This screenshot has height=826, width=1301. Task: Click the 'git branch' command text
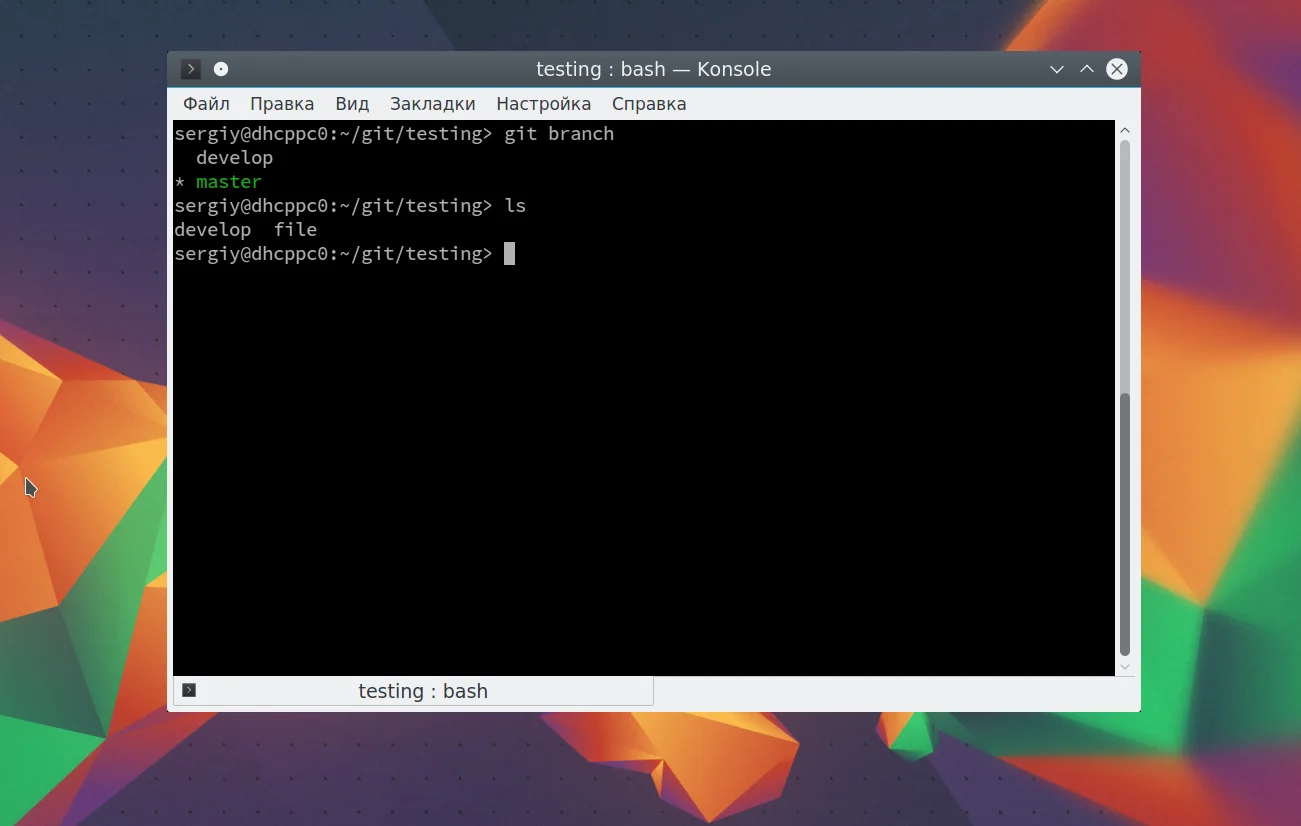click(559, 134)
